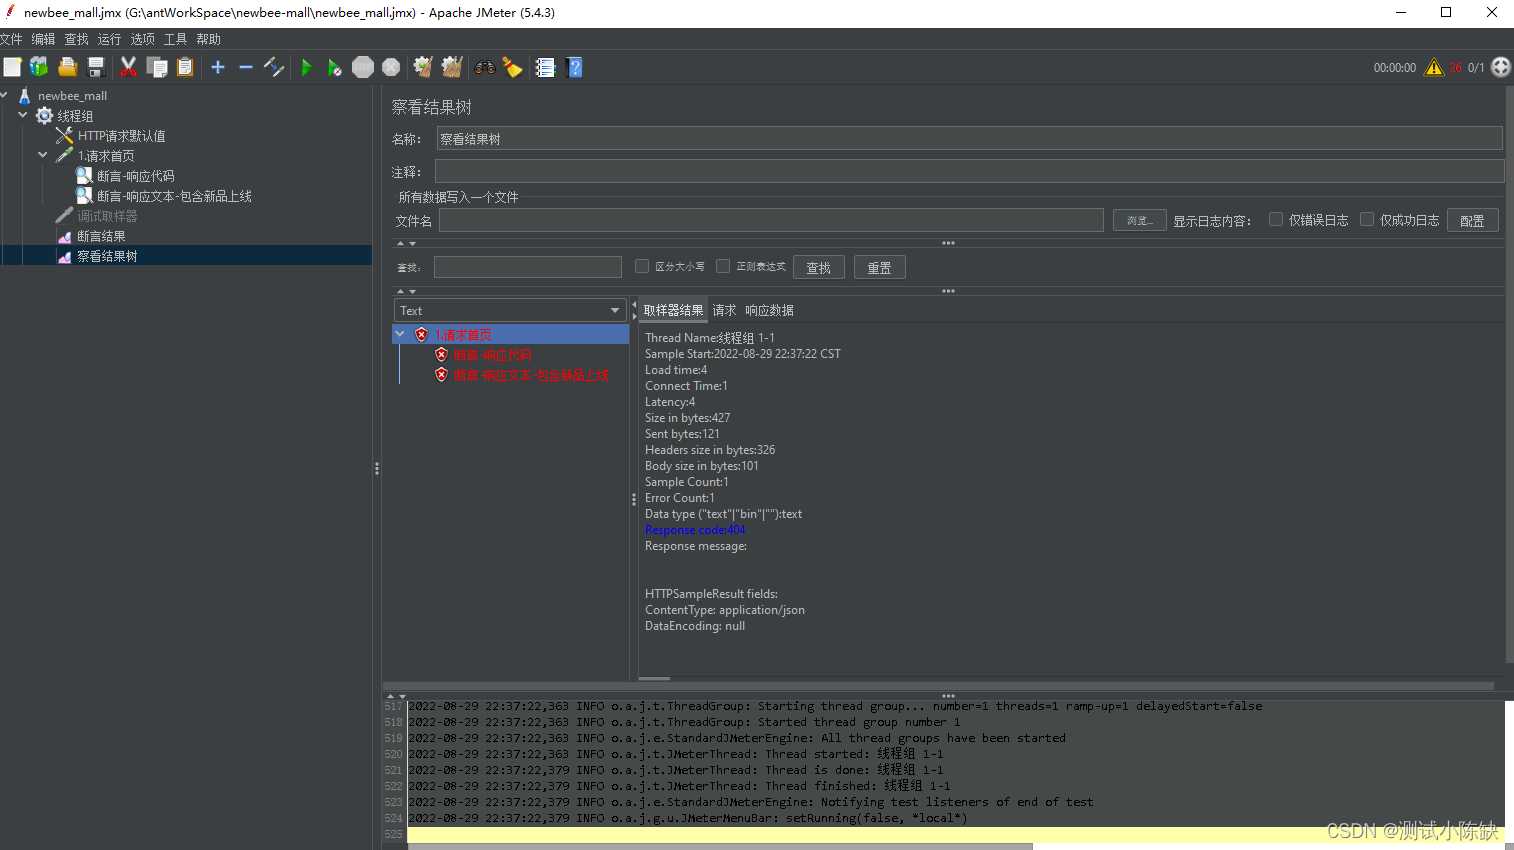Click the 配置 configure button
Screen dimensions: 1514x850
point(1472,220)
